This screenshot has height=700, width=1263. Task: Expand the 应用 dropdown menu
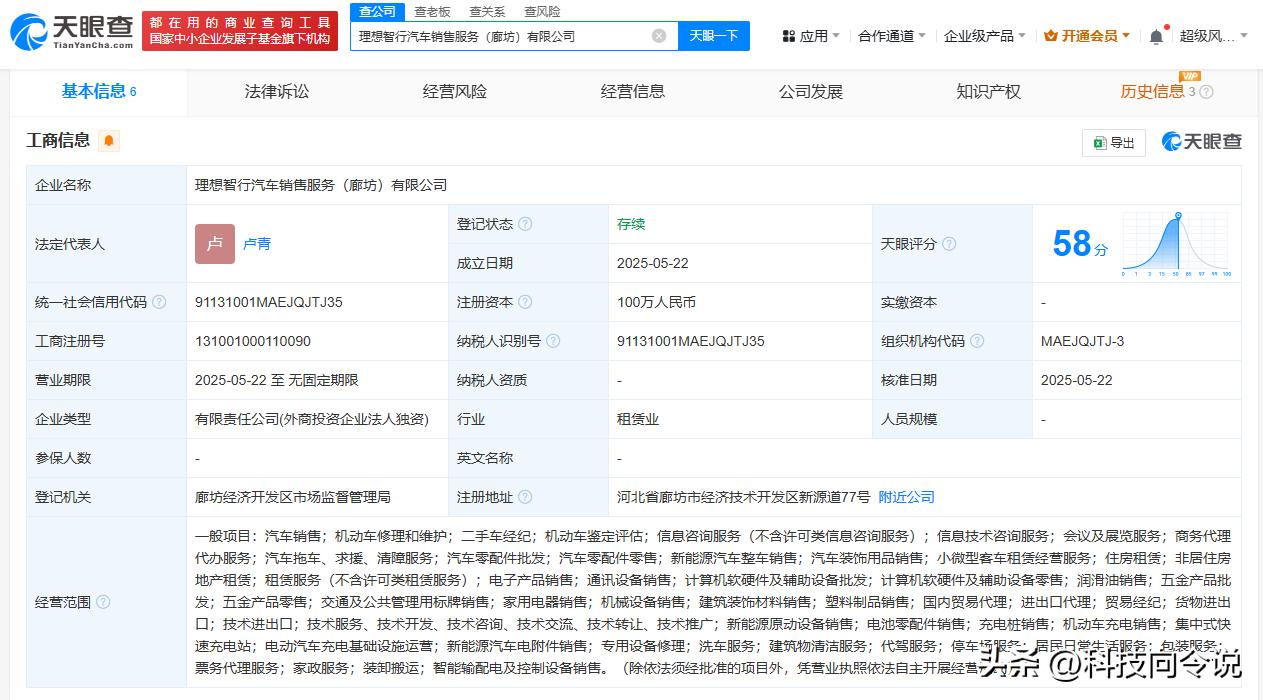pos(811,36)
